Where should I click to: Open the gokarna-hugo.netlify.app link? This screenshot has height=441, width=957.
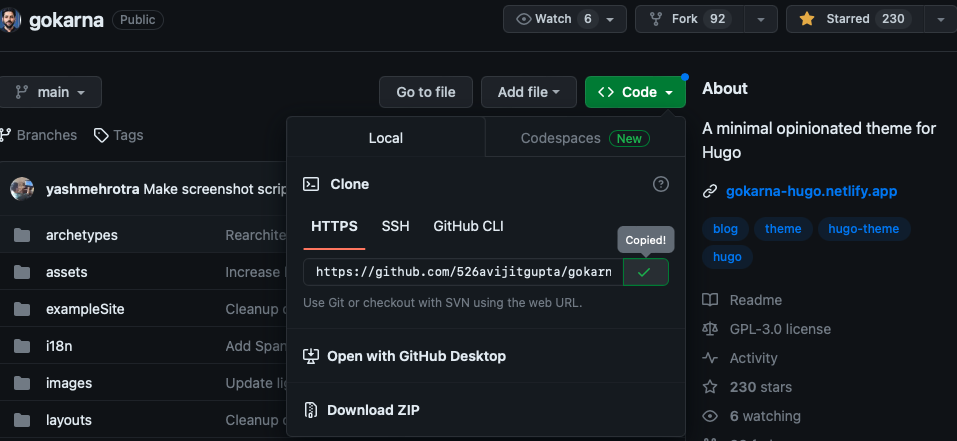[x=811, y=192]
